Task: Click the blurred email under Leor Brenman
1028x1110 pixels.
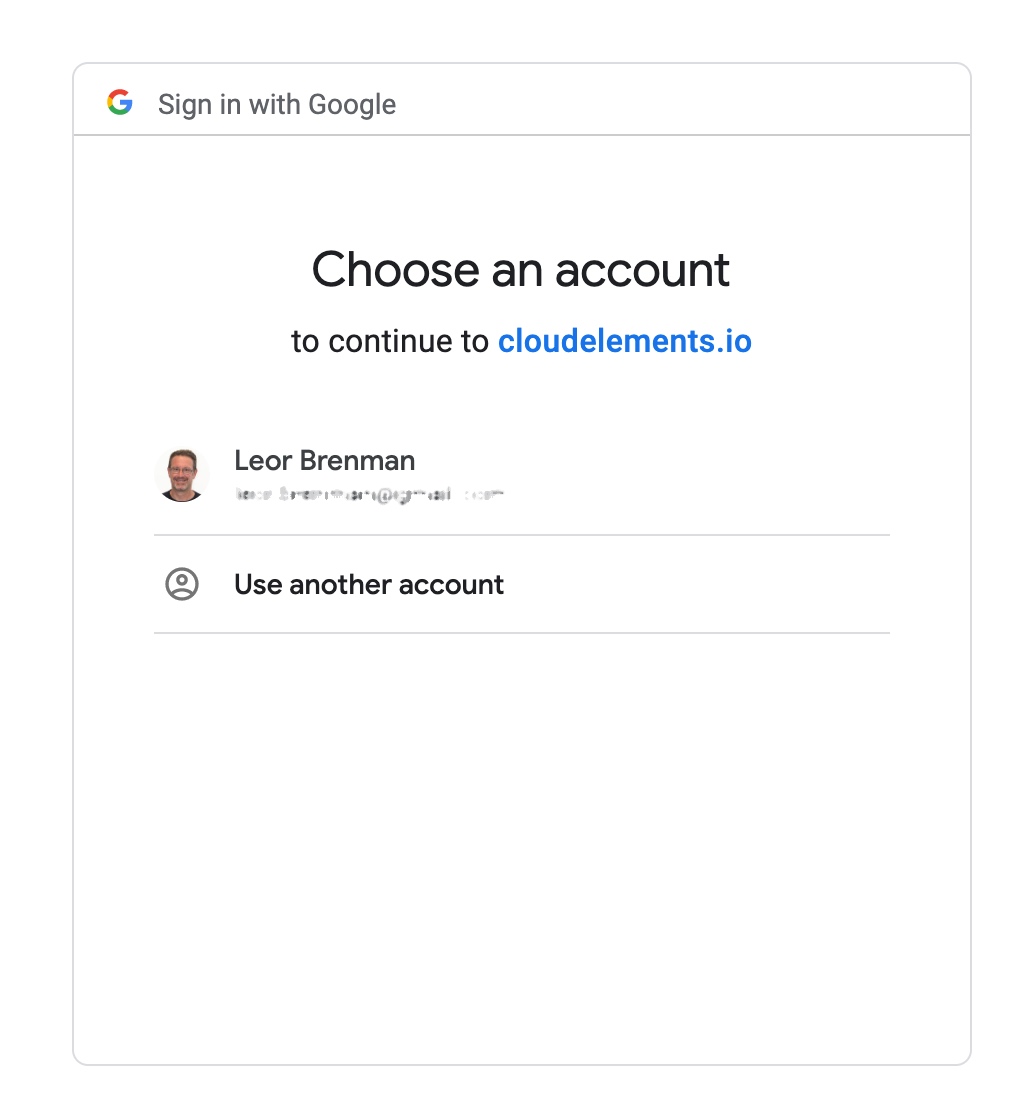Action: tap(369, 494)
